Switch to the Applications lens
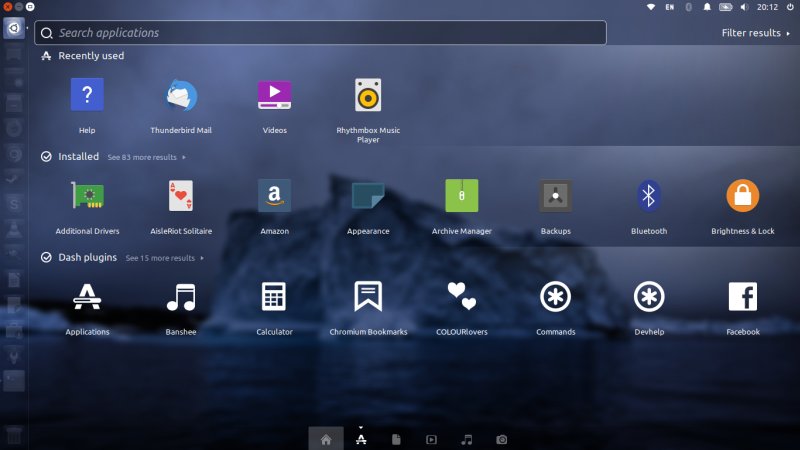The image size is (800, 450). (361, 439)
